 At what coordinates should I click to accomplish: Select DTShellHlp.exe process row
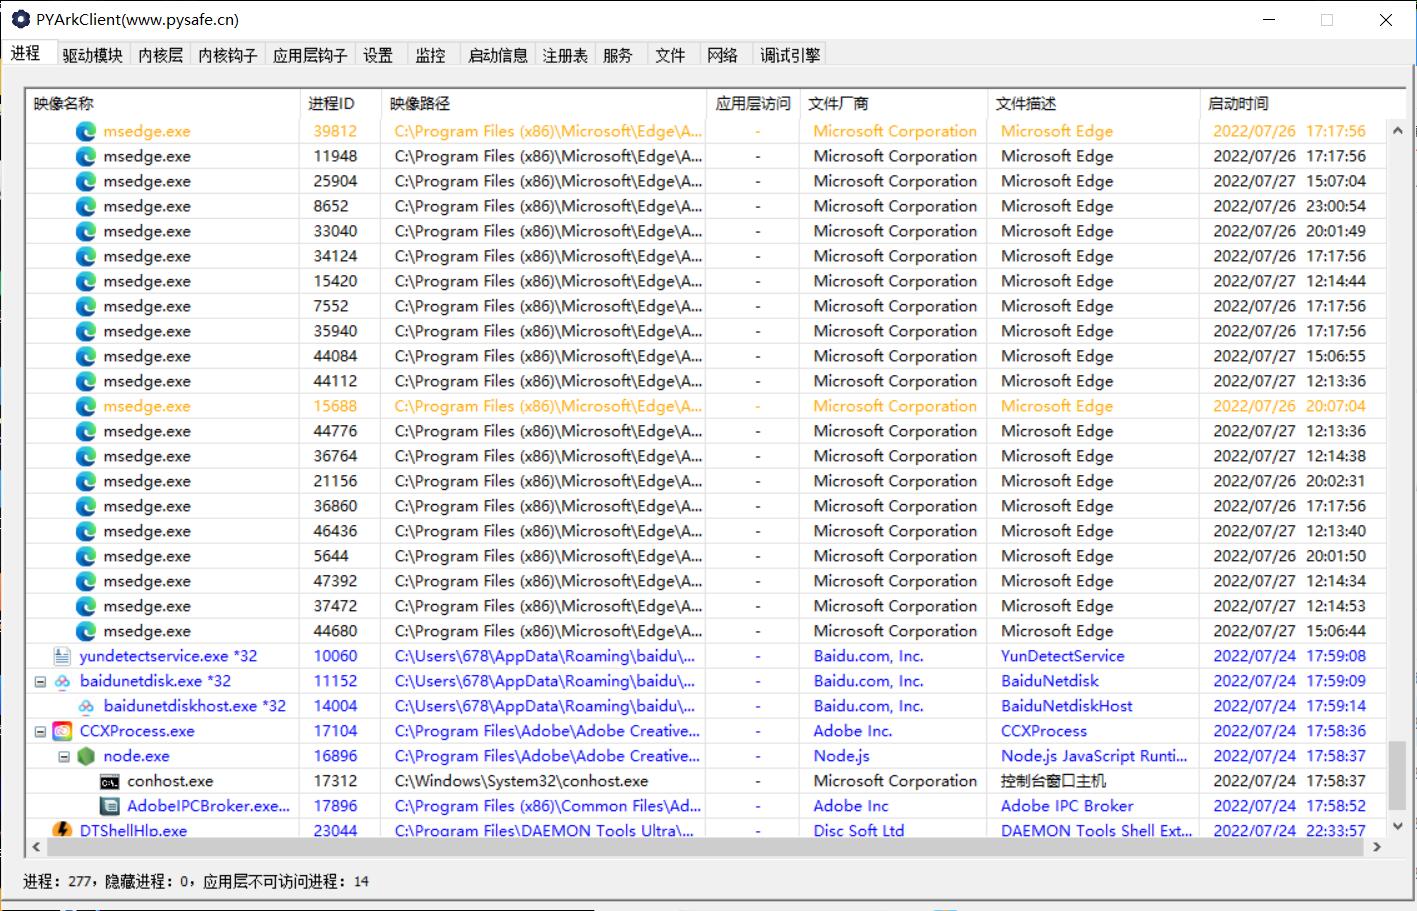(707, 829)
